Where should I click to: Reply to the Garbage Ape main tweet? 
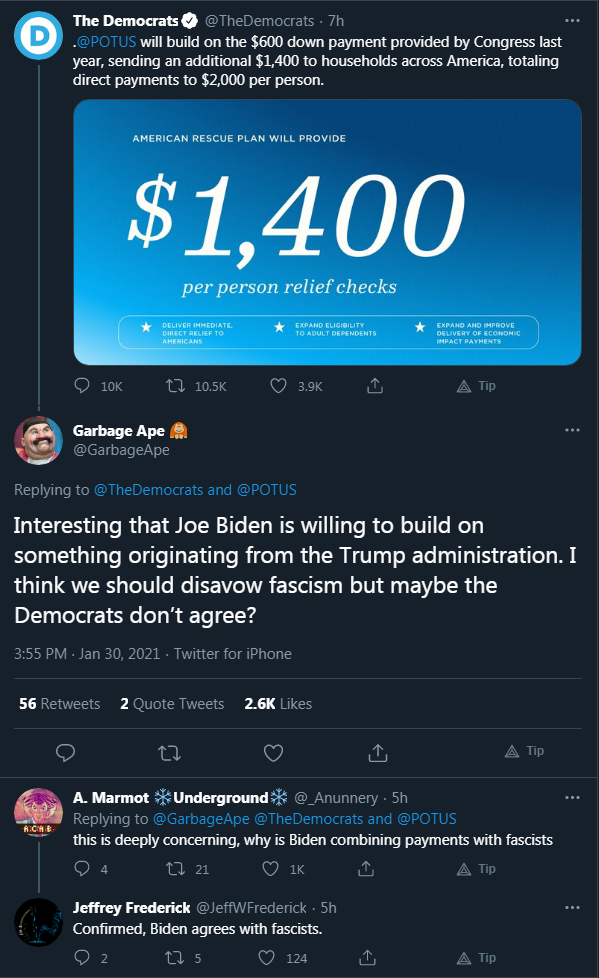pyautogui.click(x=66, y=753)
